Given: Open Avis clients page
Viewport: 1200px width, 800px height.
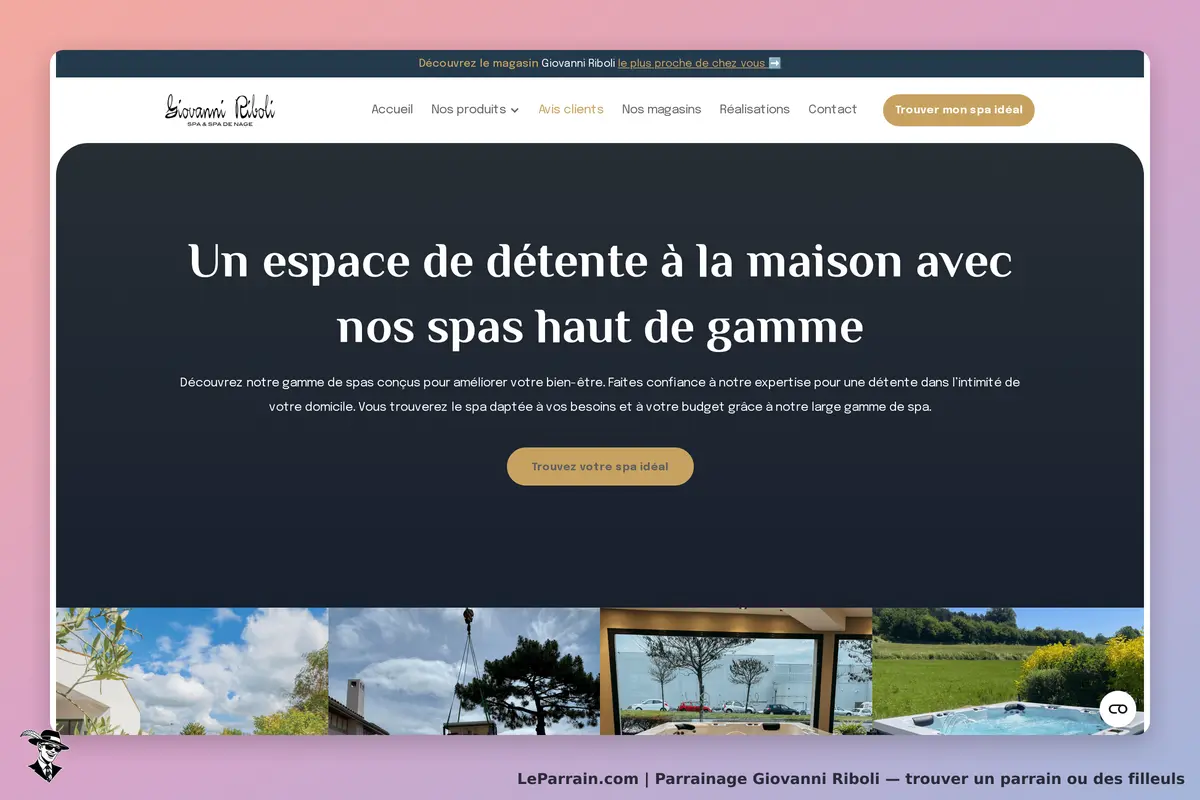Looking at the screenshot, I should (571, 110).
